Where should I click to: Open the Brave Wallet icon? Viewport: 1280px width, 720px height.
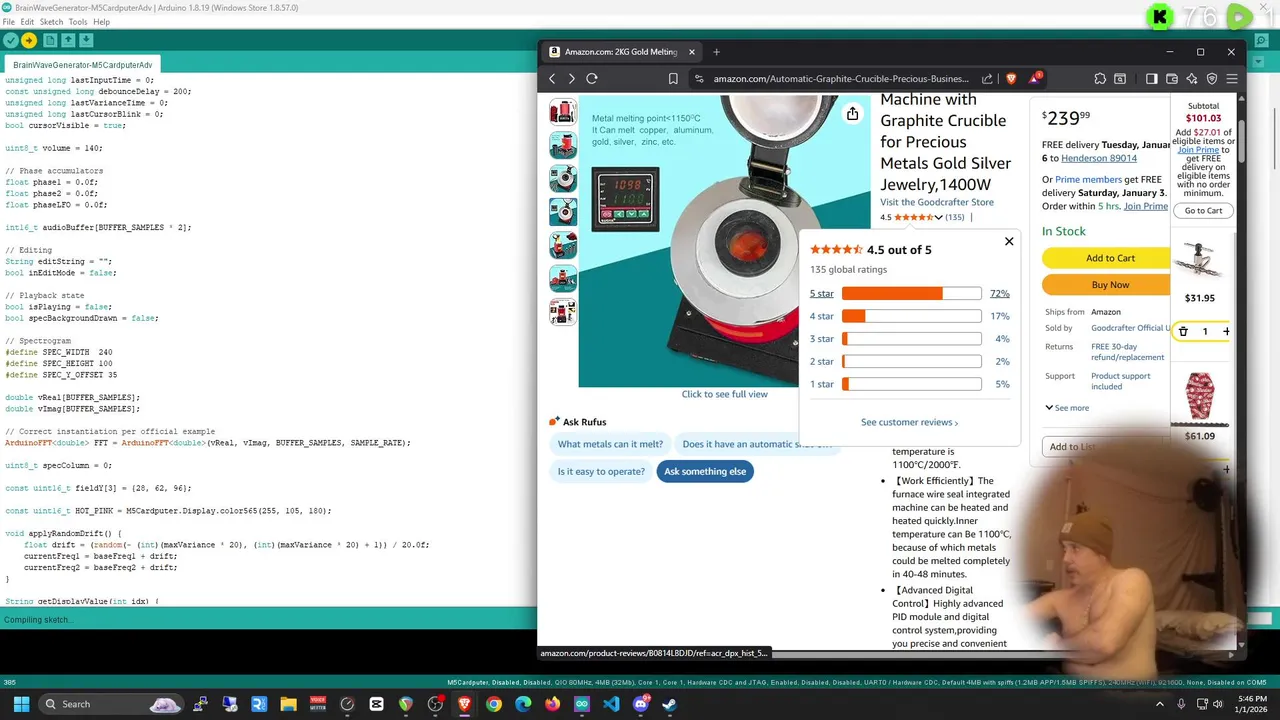pyautogui.click(x=1172, y=79)
